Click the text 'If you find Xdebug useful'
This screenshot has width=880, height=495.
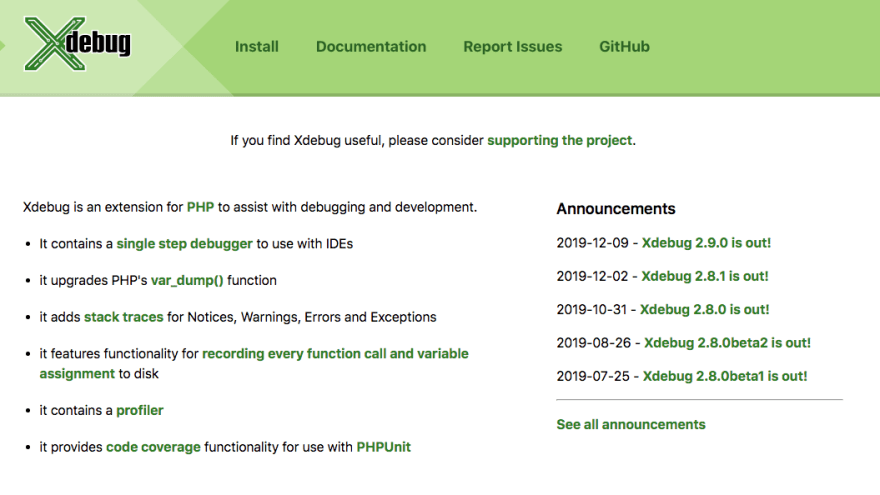[307, 140]
